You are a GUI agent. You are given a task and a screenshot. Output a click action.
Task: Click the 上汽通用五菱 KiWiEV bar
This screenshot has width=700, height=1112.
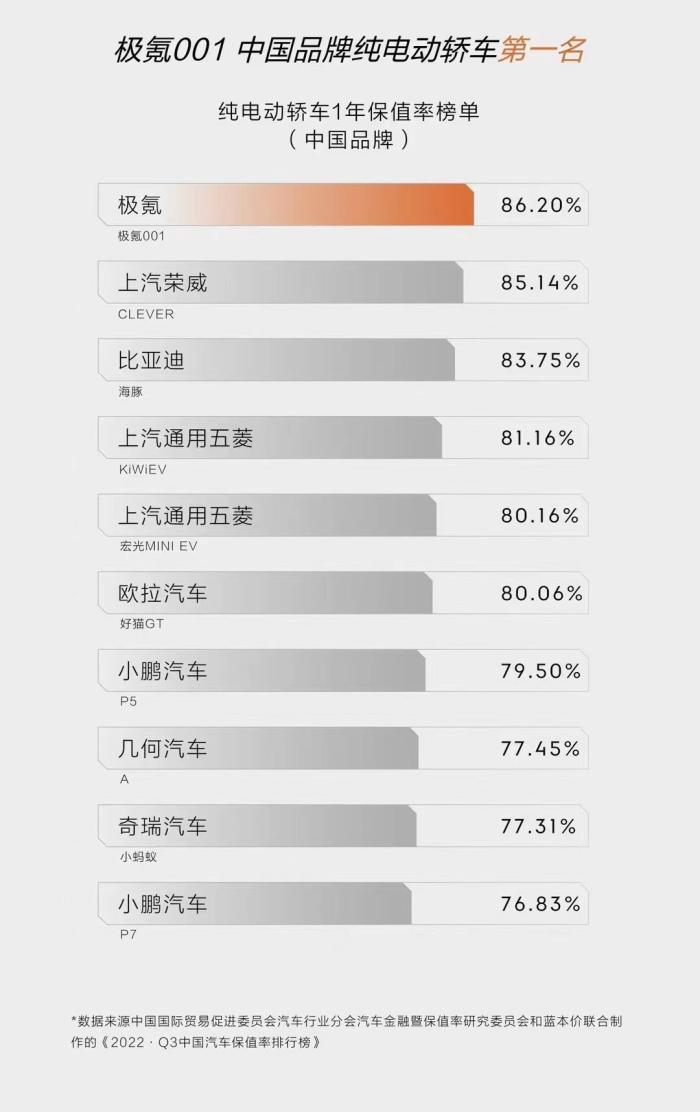270,438
